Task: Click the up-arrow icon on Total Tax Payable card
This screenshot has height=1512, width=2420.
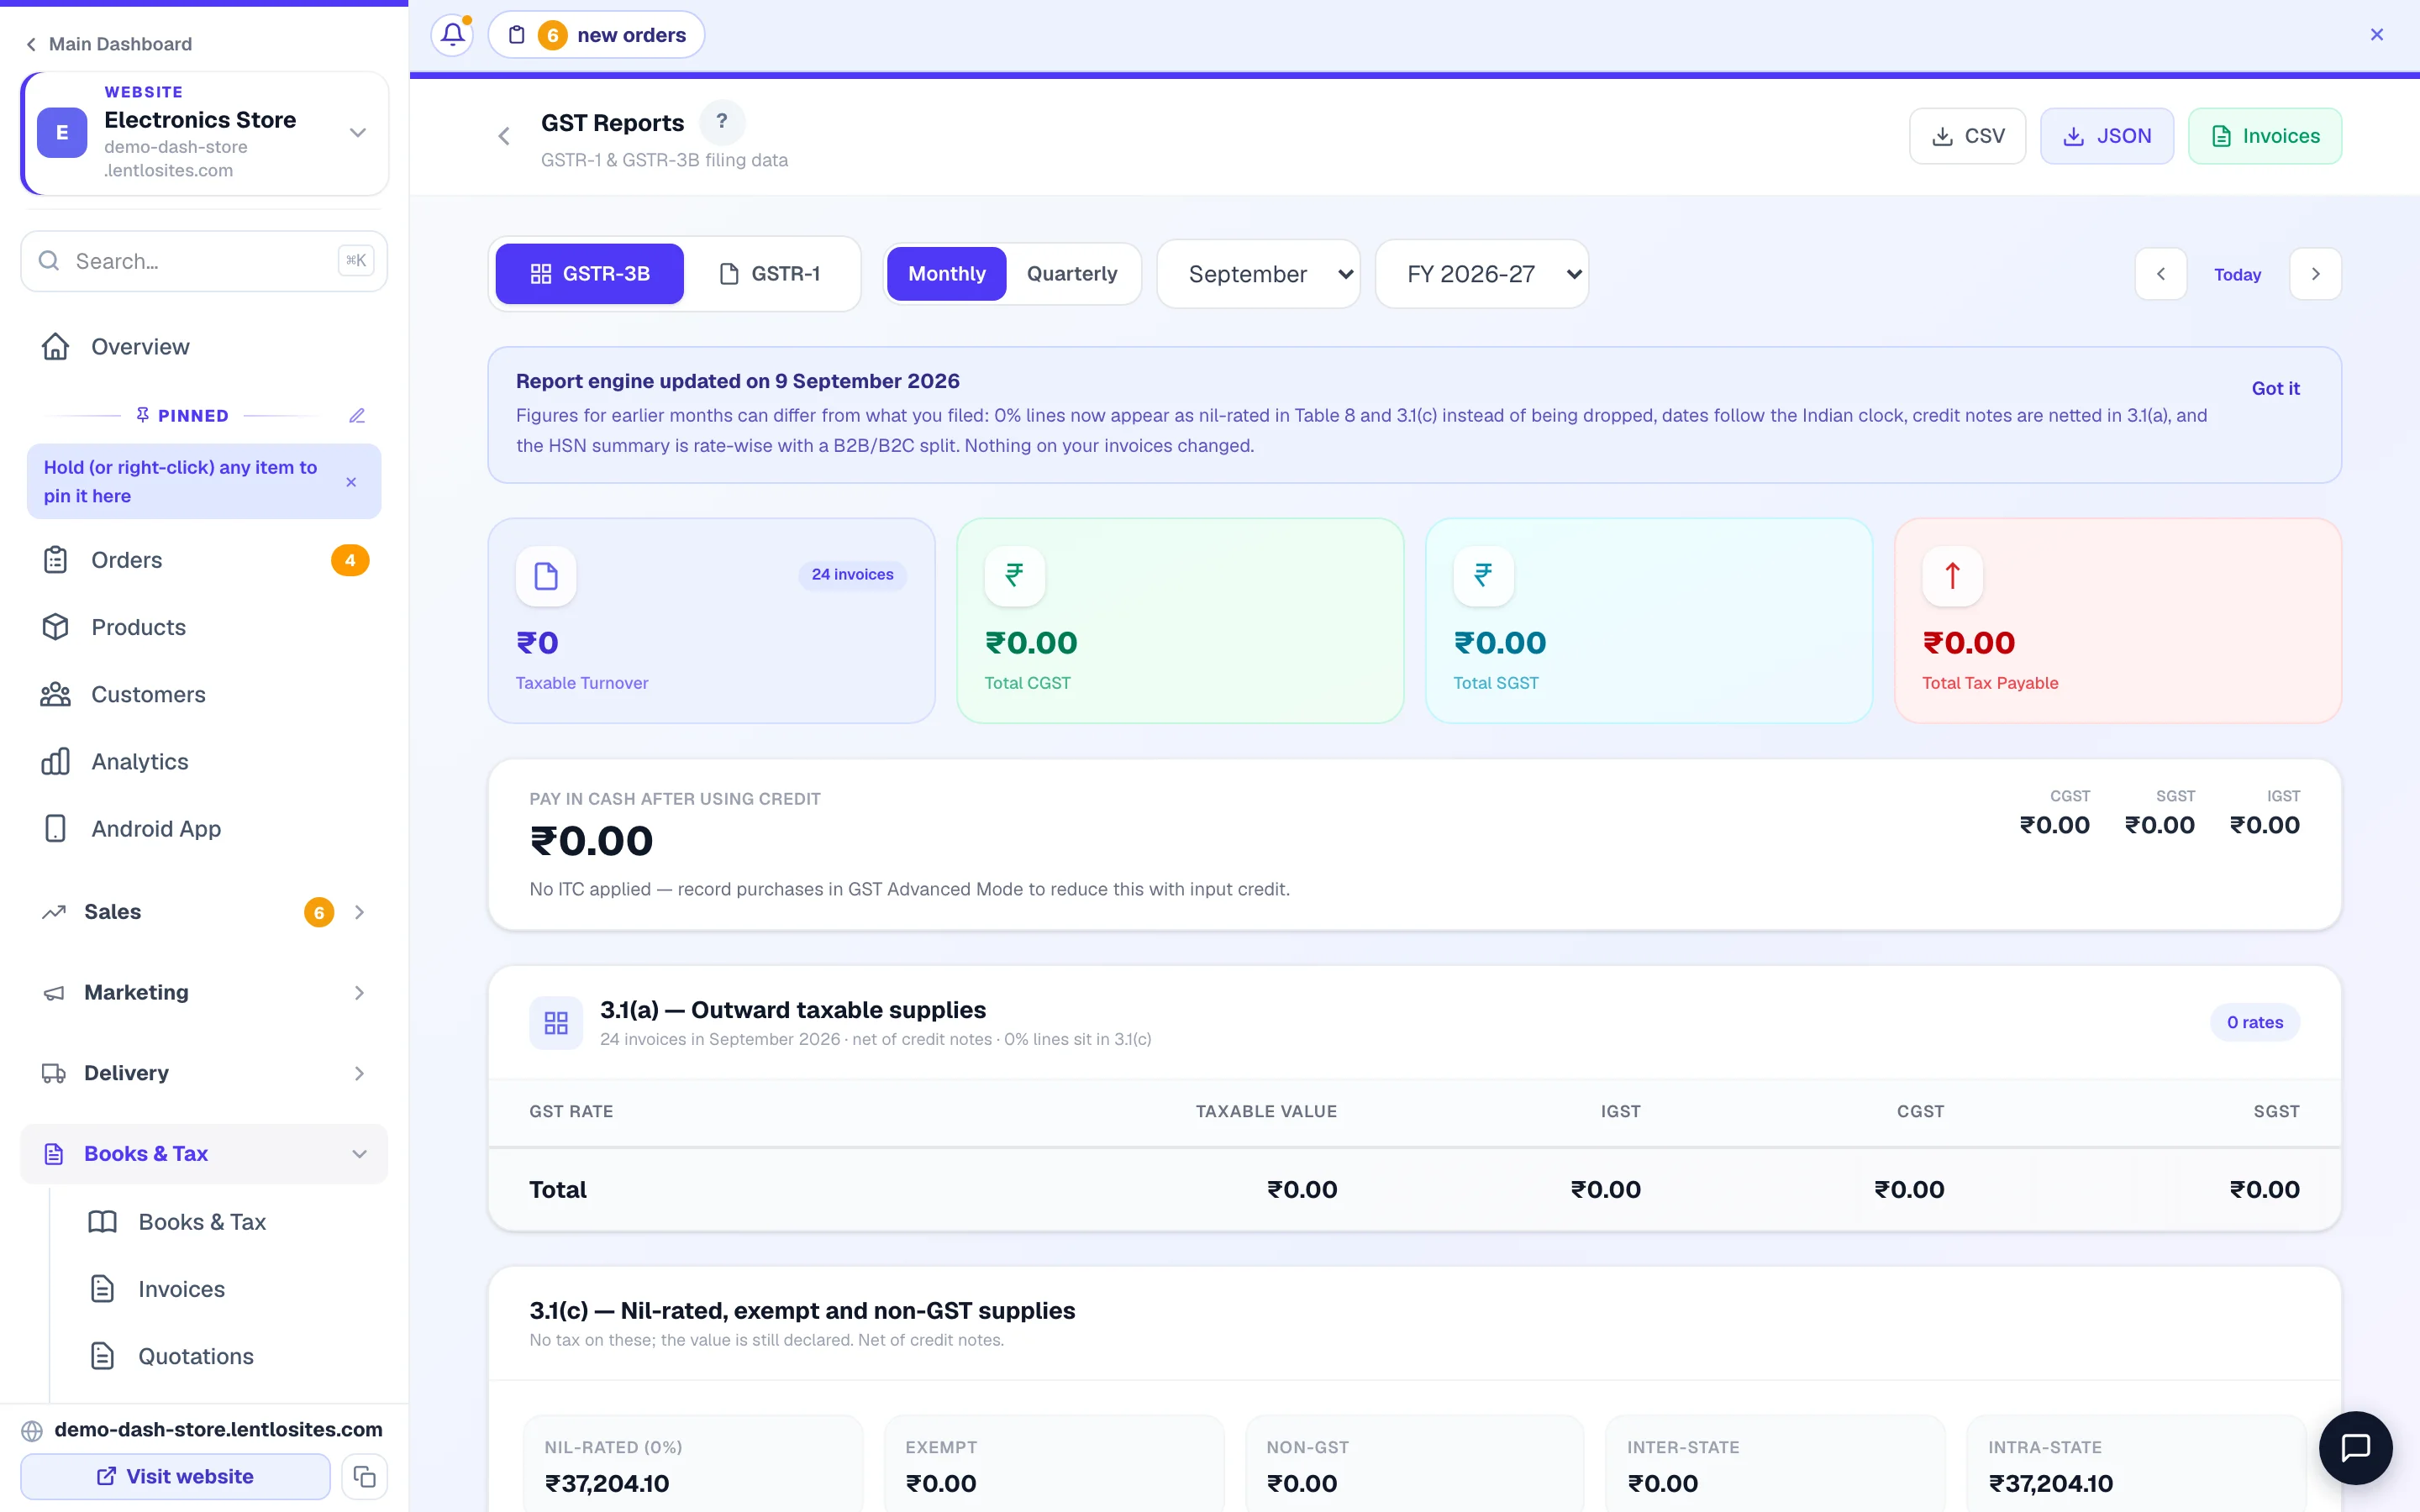Action: pos(1952,576)
